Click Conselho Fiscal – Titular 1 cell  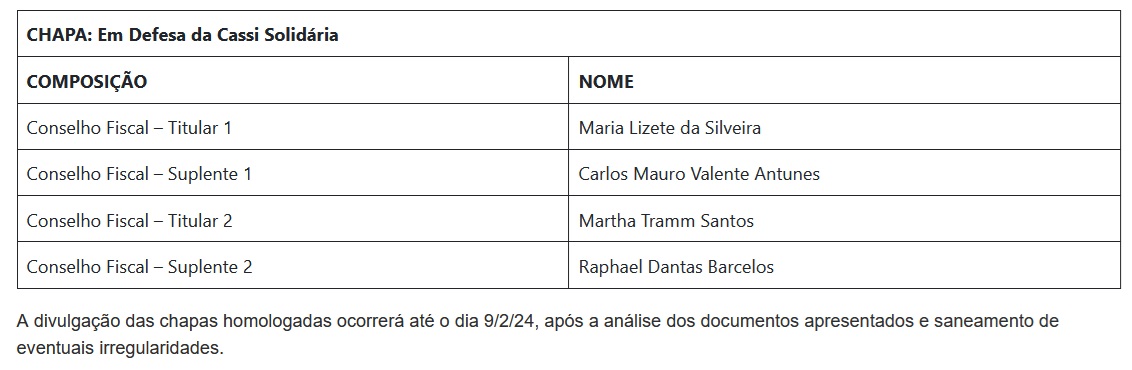tap(293, 127)
